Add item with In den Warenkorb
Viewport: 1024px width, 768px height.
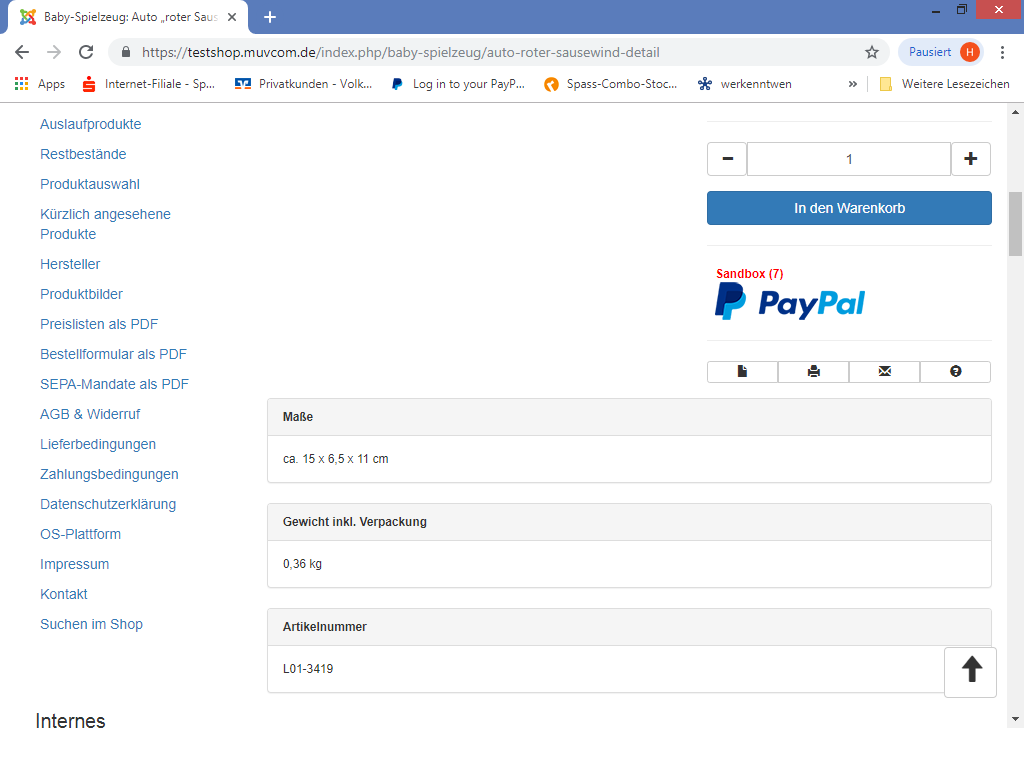849,208
